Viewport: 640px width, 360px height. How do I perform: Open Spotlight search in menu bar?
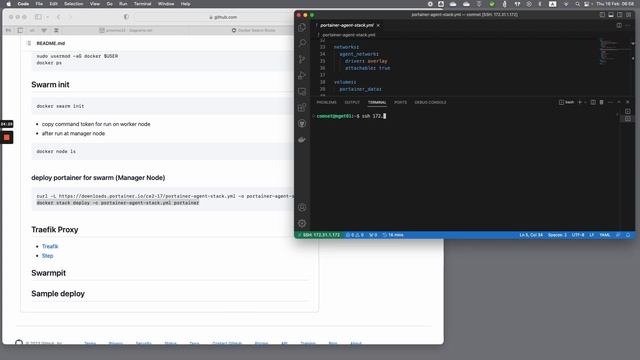tap(577, 4)
